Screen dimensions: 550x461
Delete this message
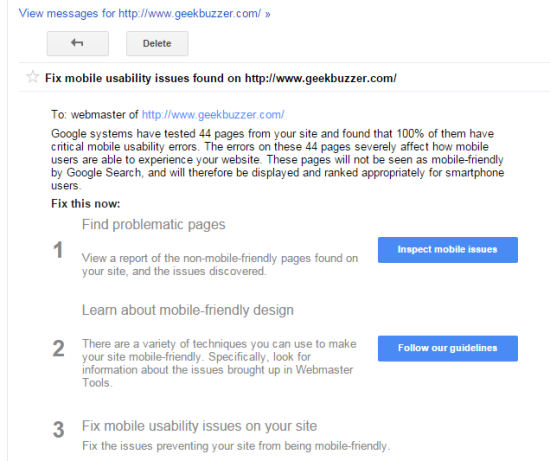[x=157, y=44]
